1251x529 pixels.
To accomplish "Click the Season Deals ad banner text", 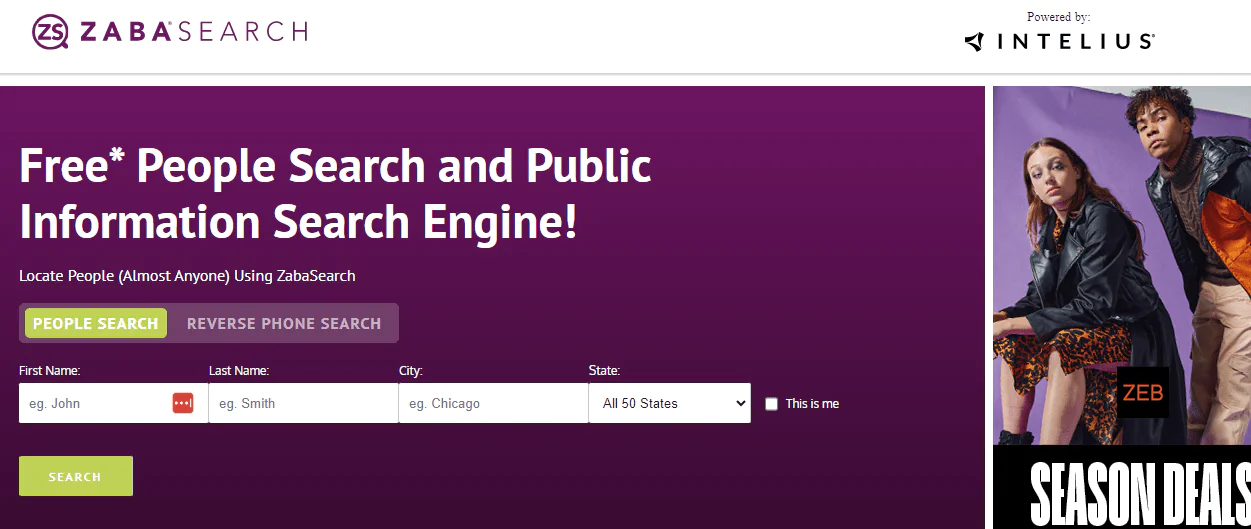I will point(1139,494).
